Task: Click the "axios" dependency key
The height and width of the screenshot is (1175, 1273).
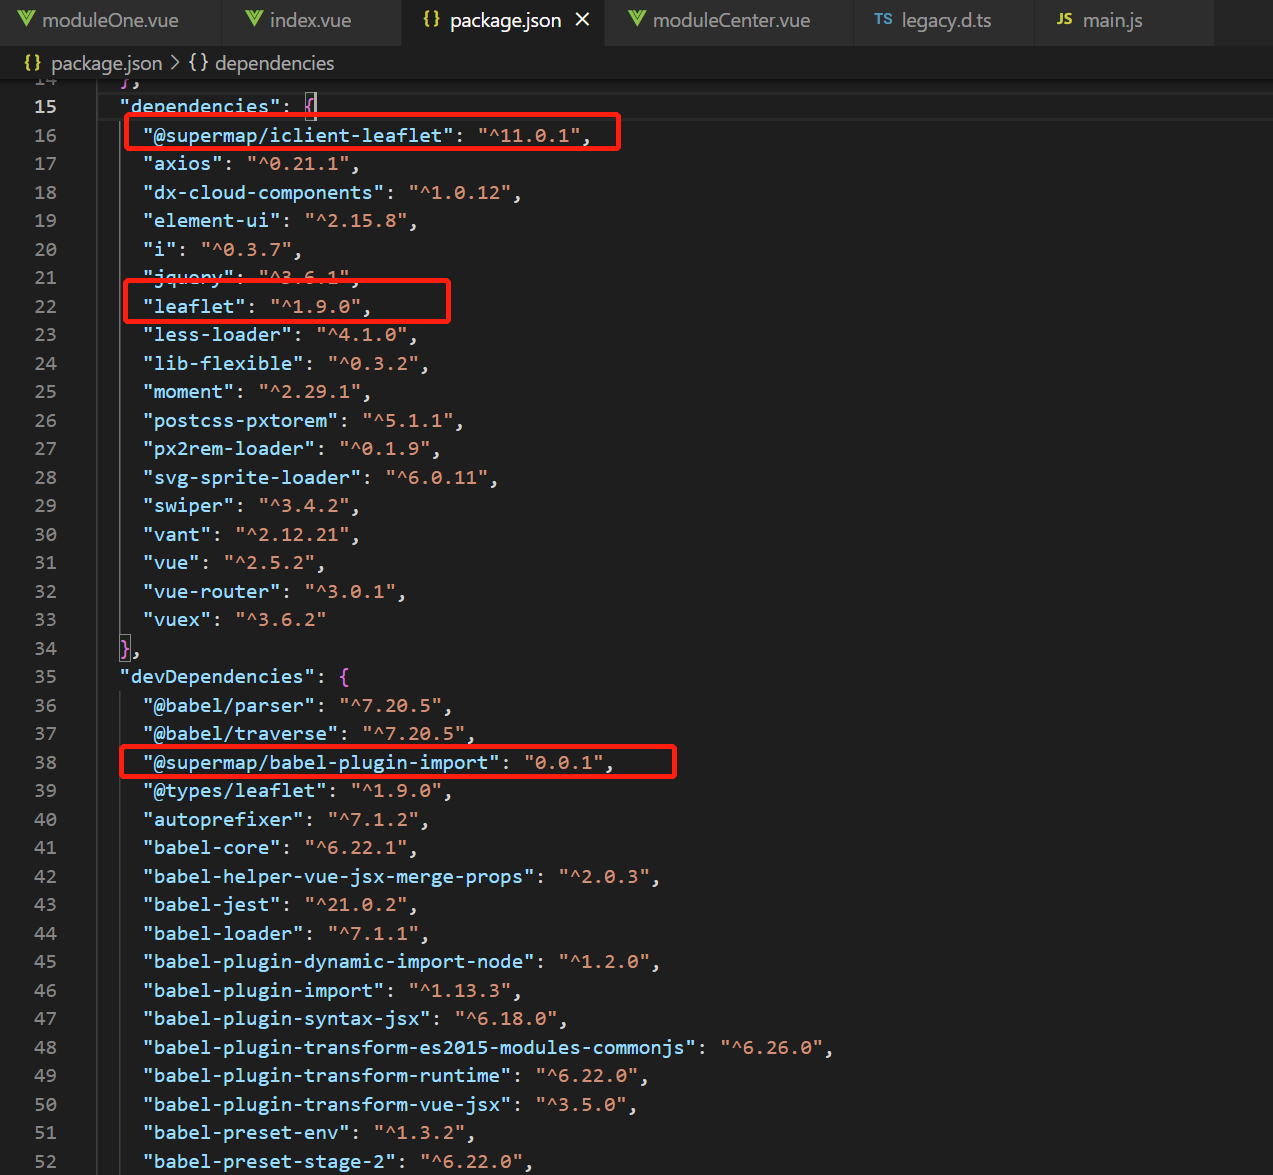Action: 183,164
